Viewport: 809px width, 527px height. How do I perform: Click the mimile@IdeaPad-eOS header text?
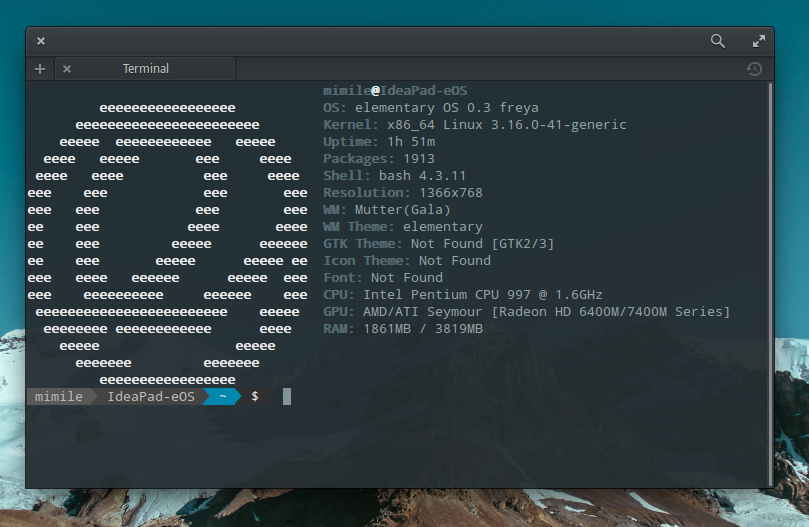(395, 91)
